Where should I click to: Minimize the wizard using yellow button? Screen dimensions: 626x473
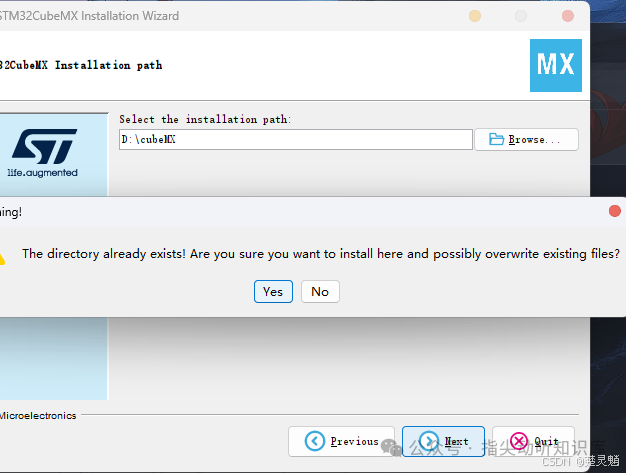(x=475, y=16)
